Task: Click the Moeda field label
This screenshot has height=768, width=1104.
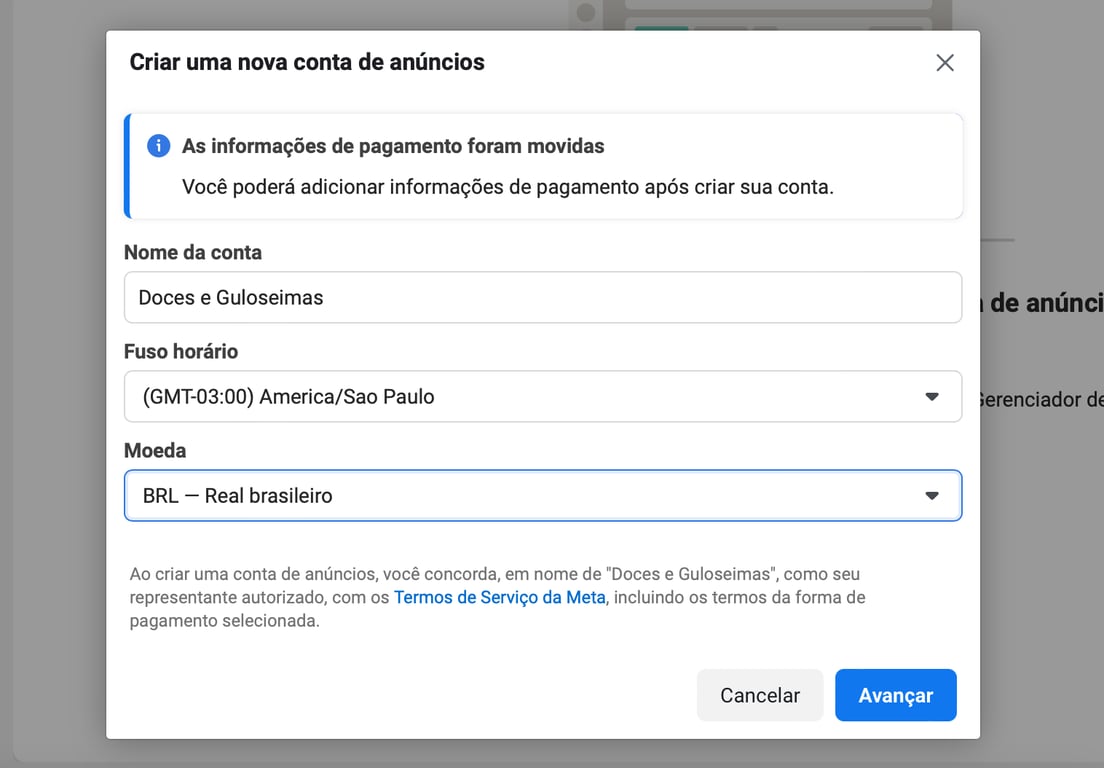Action: click(155, 450)
